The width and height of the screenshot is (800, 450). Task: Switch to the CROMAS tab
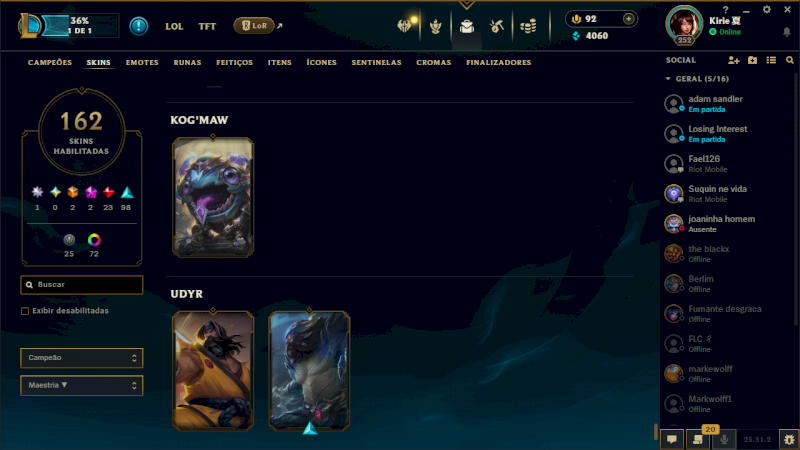pos(434,62)
